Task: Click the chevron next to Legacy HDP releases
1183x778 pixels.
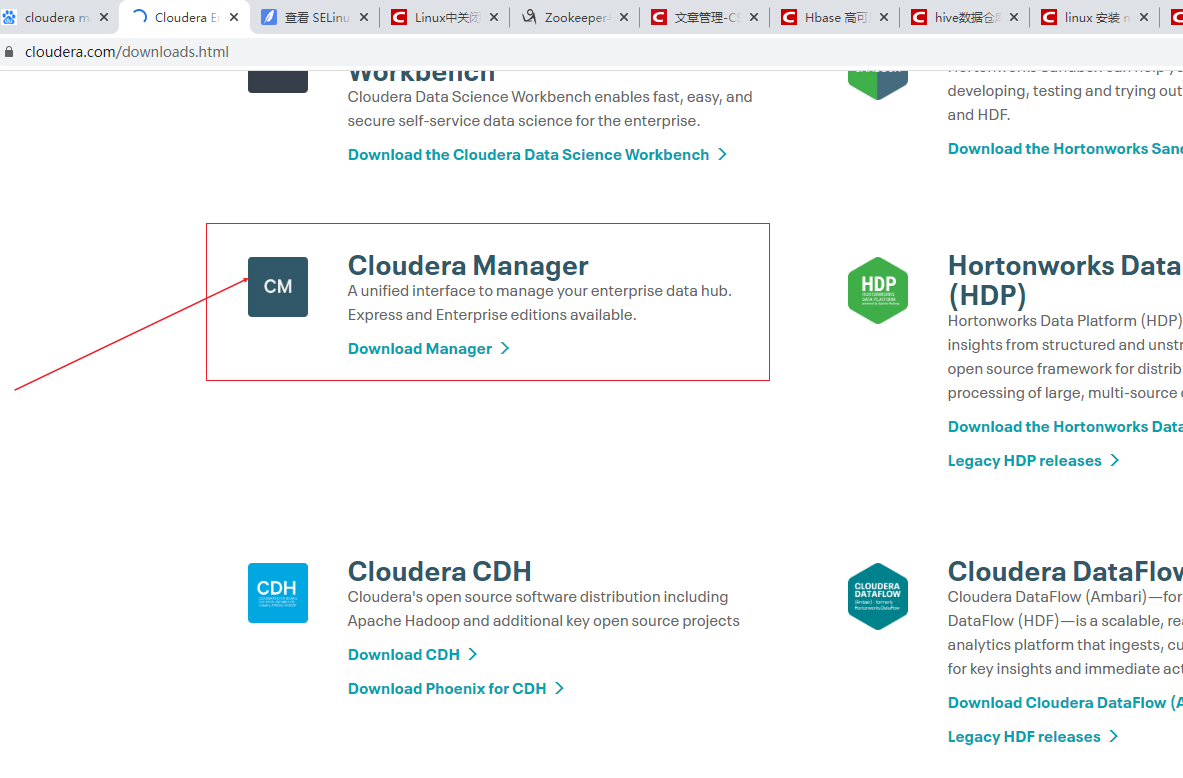Action: tap(1114, 460)
